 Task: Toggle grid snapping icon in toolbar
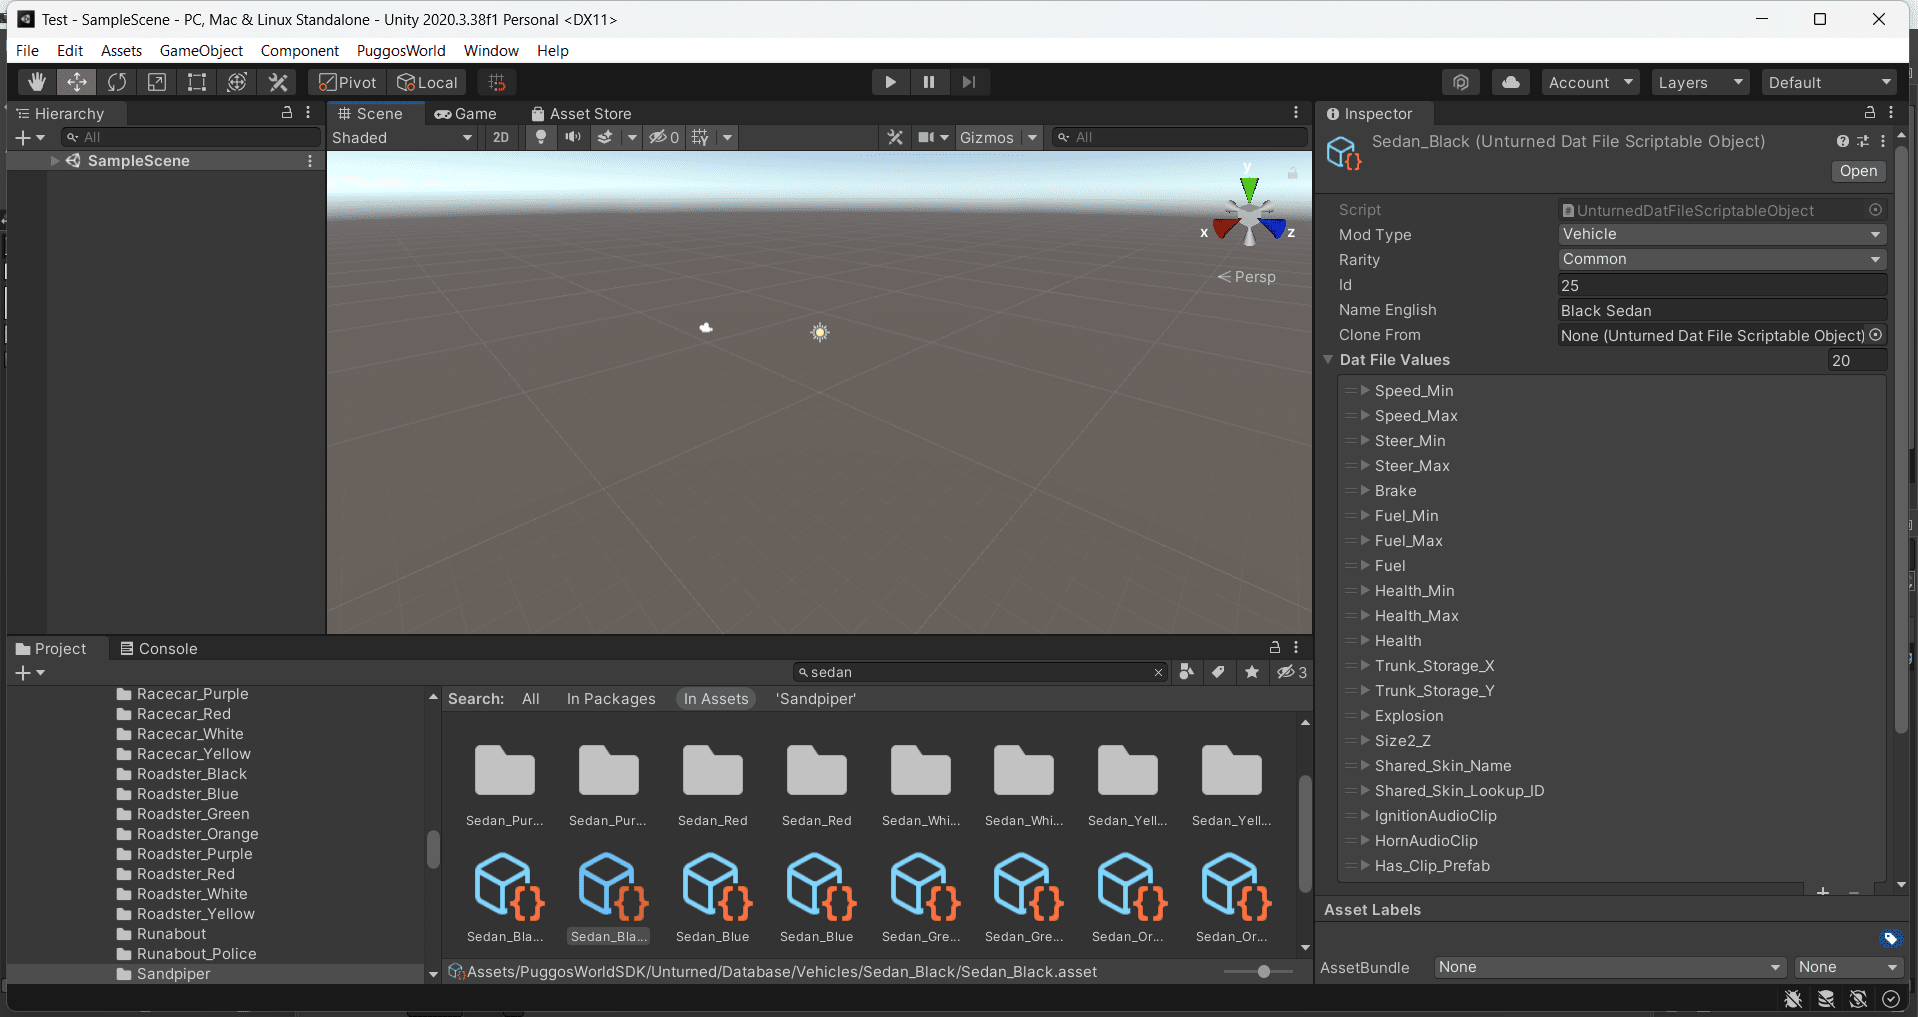click(497, 82)
